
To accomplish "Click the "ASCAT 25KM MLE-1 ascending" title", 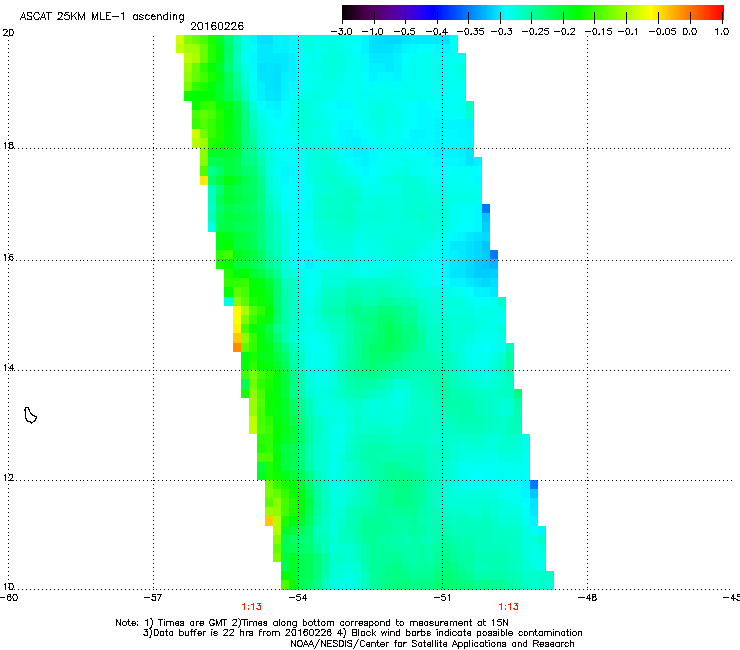I will (x=102, y=17).
